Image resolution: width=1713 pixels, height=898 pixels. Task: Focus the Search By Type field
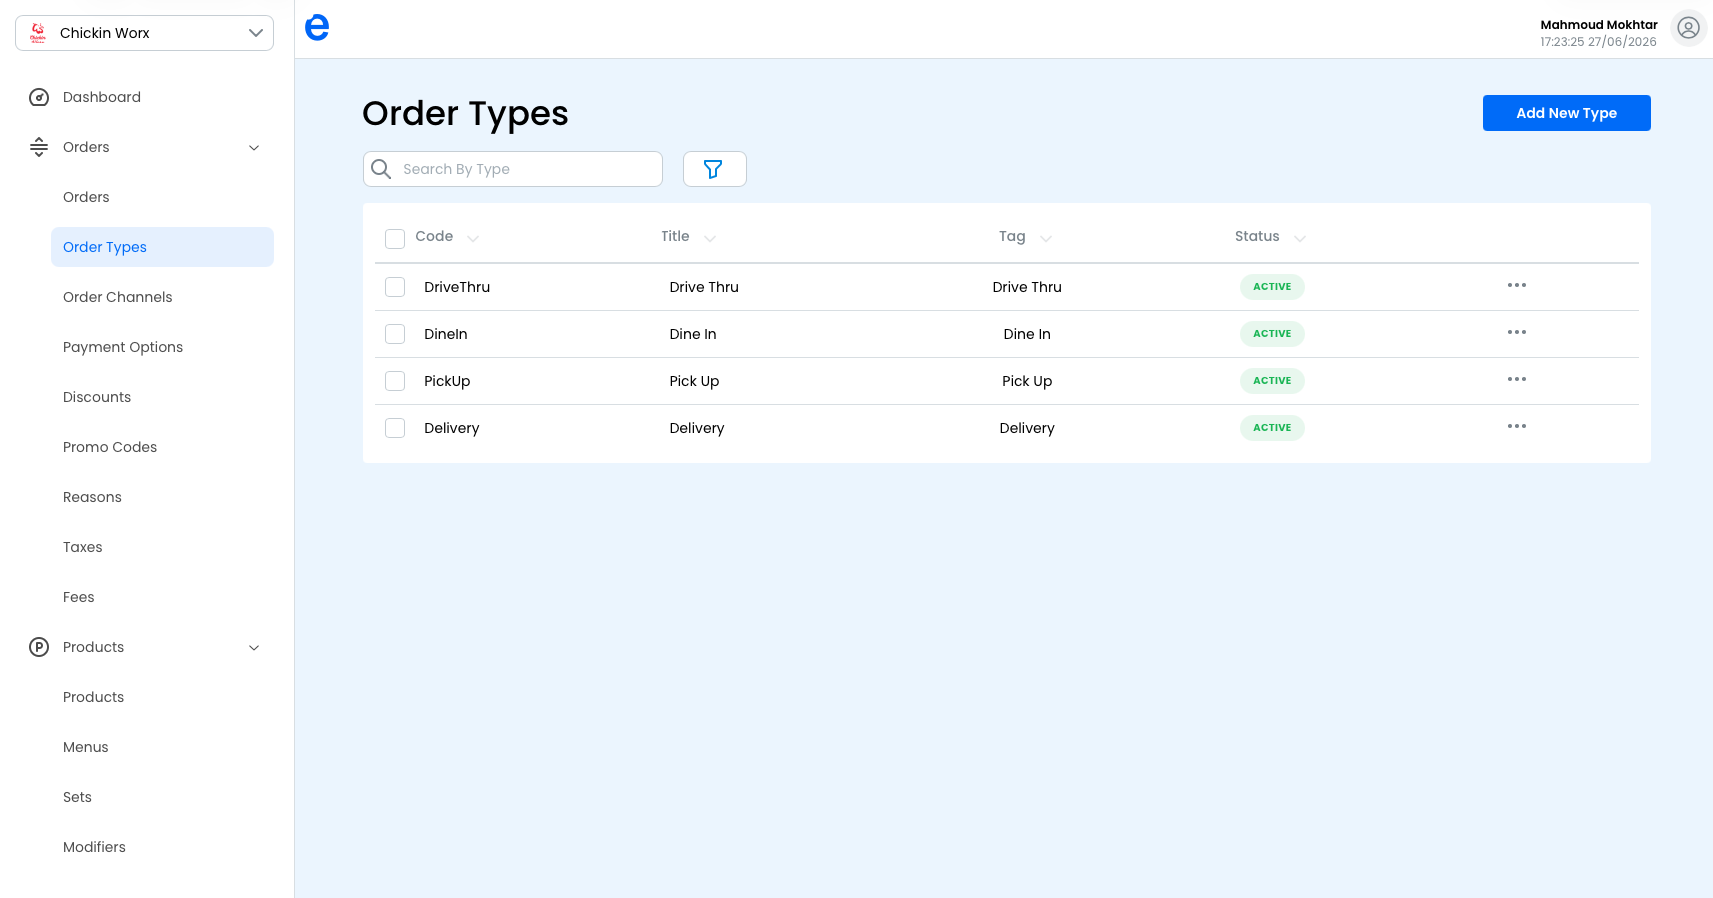(513, 169)
